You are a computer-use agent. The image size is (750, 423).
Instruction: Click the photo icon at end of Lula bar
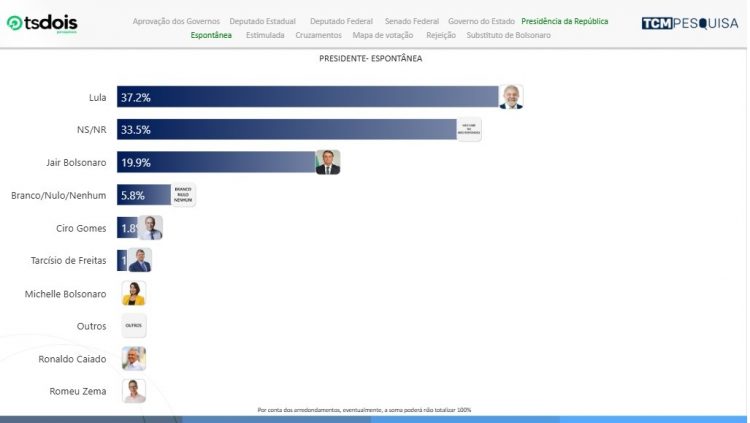(511, 97)
